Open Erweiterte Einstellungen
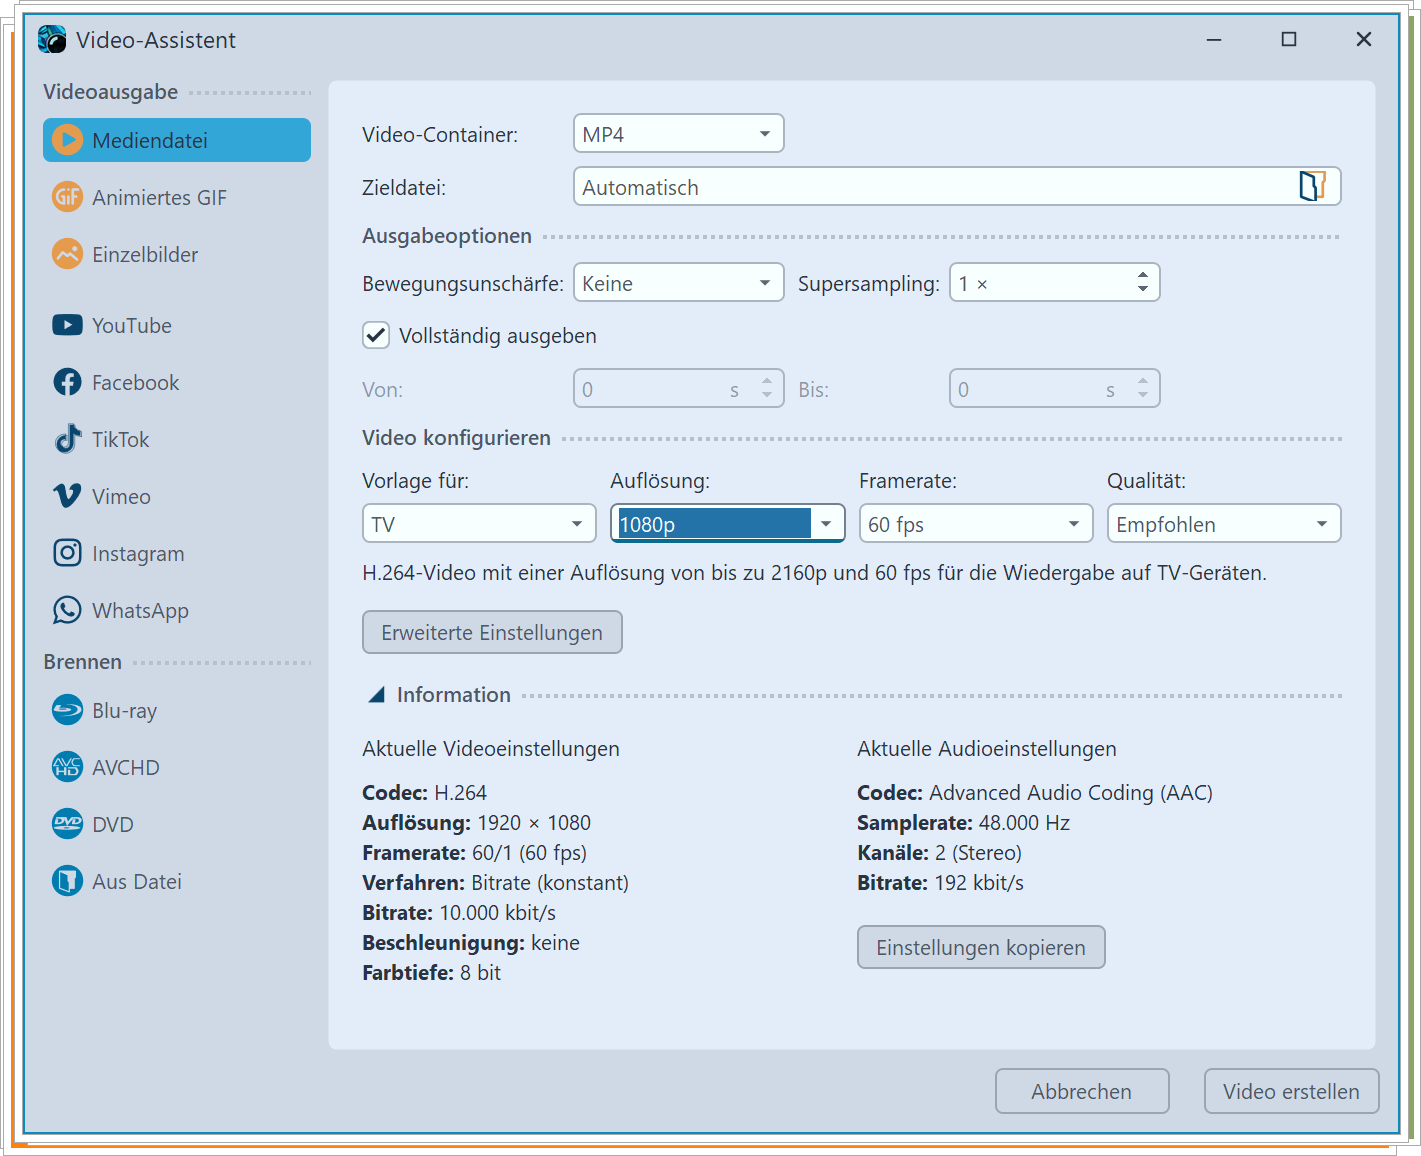1421x1156 pixels. (492, 632)
